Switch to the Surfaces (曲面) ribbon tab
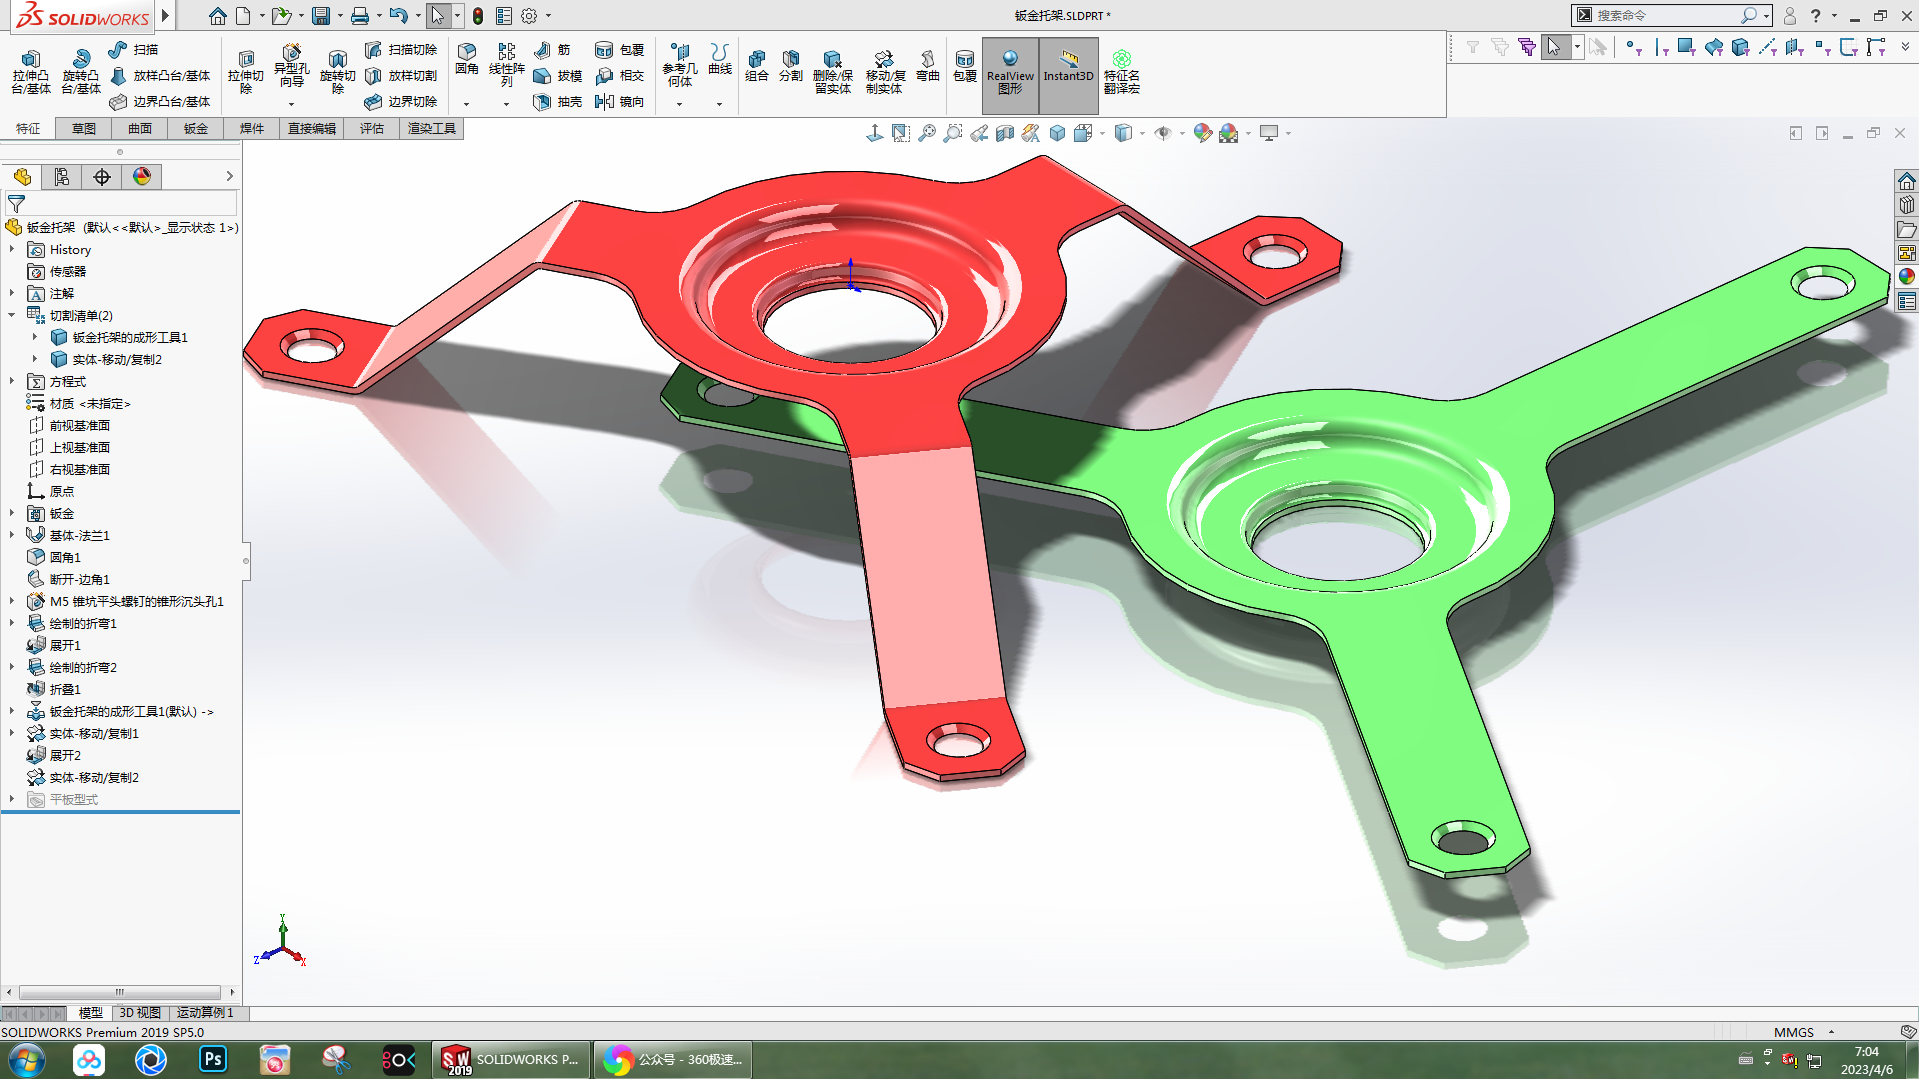The width and height of the screenshot is (1919, 1079). tap(140, 128)
